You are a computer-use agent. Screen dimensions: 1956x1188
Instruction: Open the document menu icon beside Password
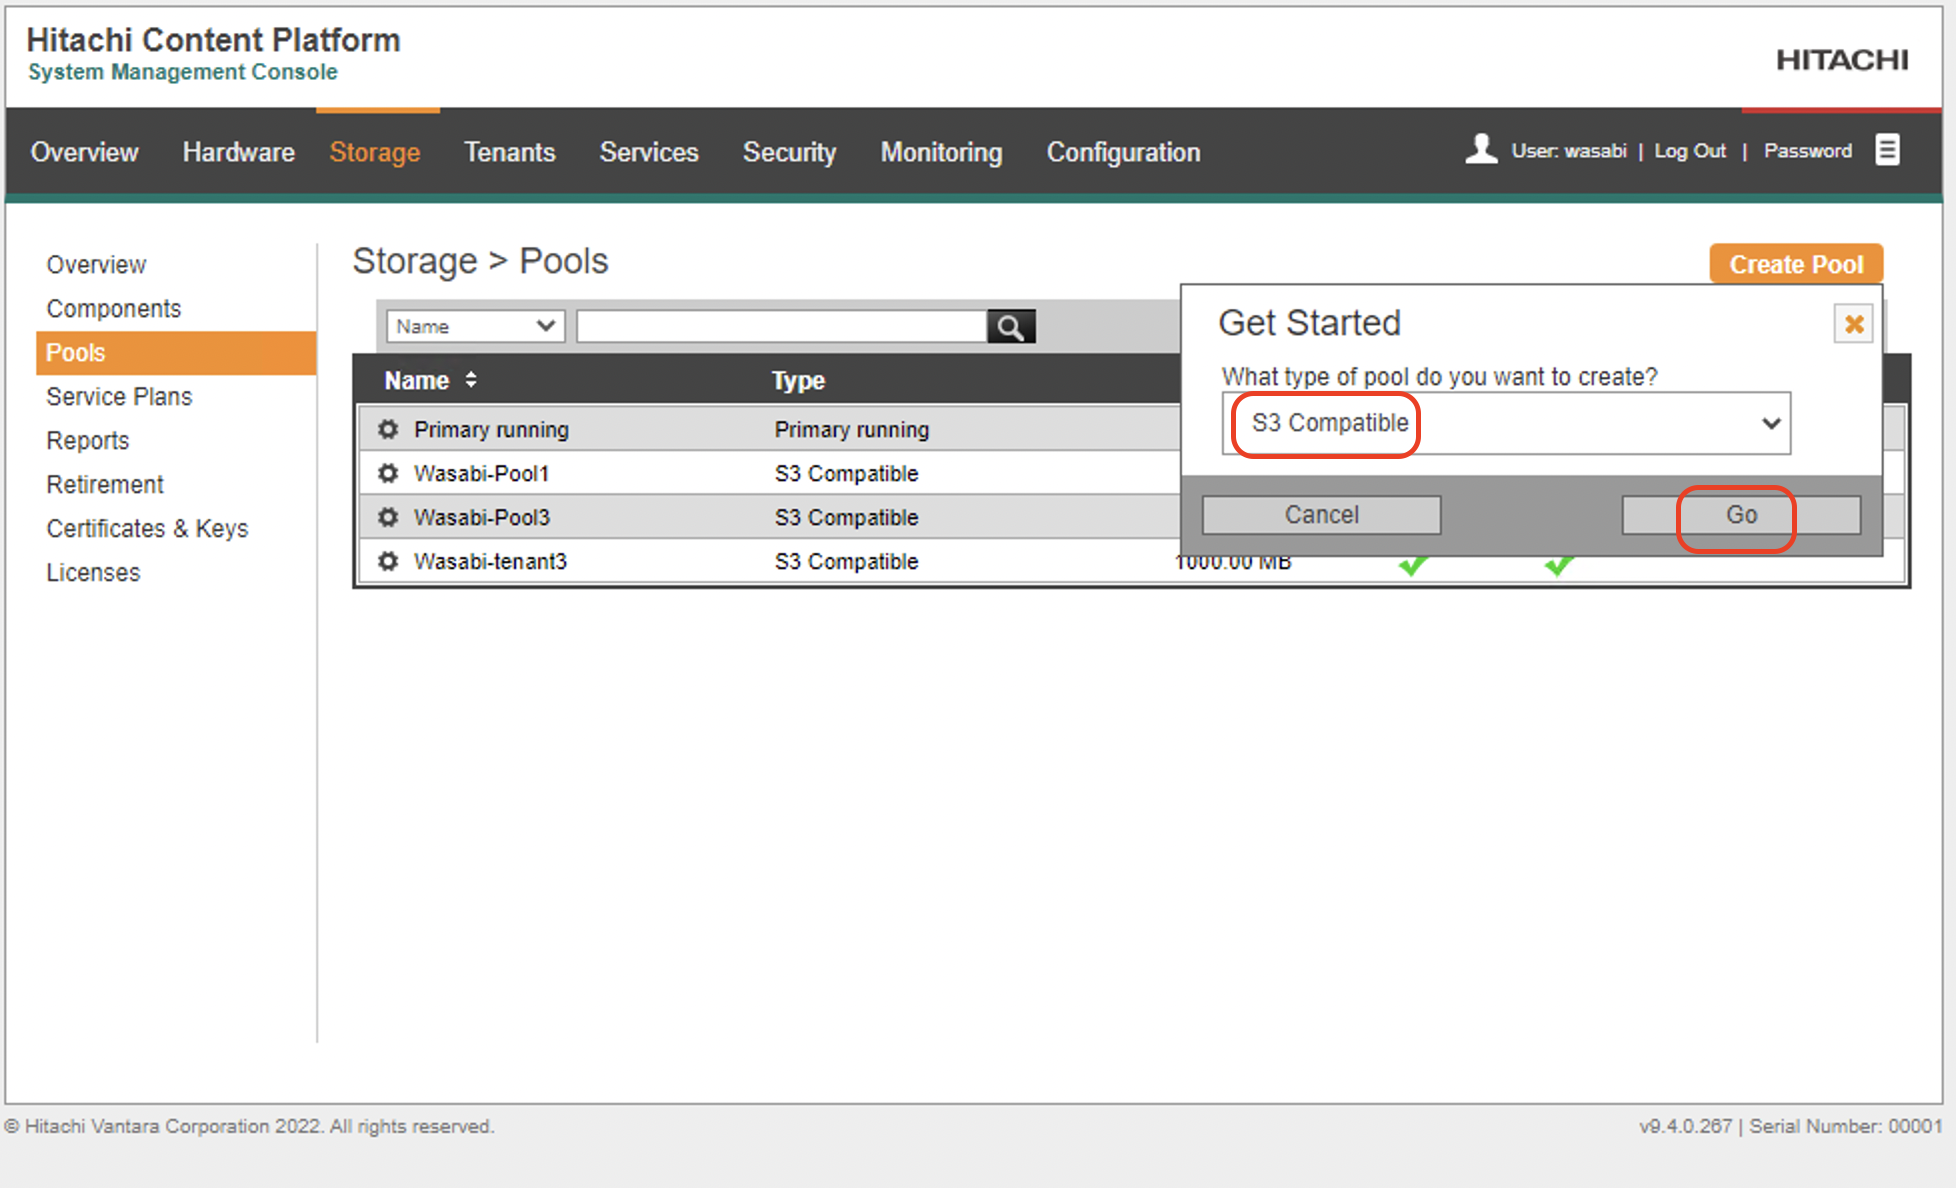click(x=1887, y=150)
